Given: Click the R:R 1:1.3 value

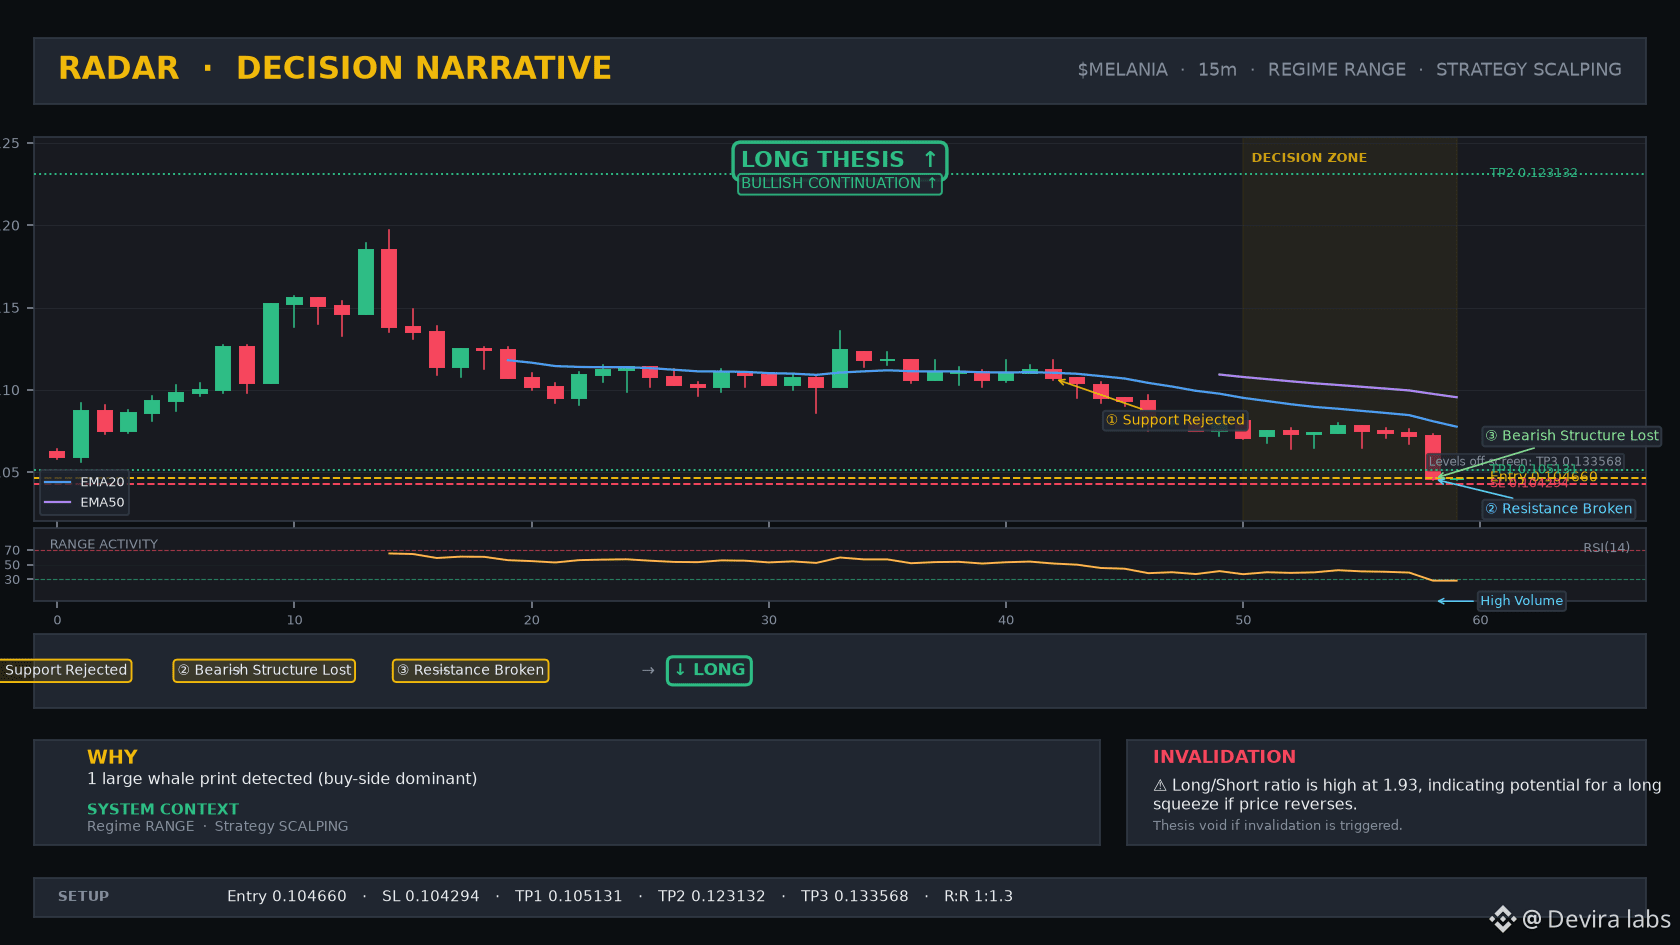Looking at the screenshot, I should [x=978, y=897].
